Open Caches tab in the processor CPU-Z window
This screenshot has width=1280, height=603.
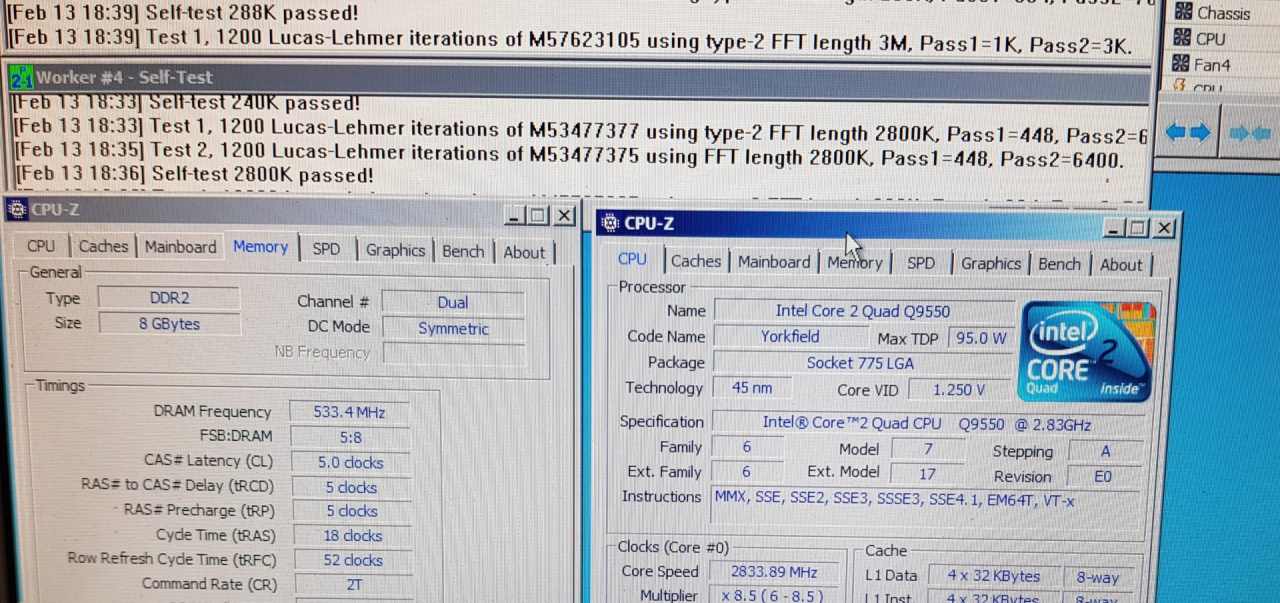coord(696,261)
